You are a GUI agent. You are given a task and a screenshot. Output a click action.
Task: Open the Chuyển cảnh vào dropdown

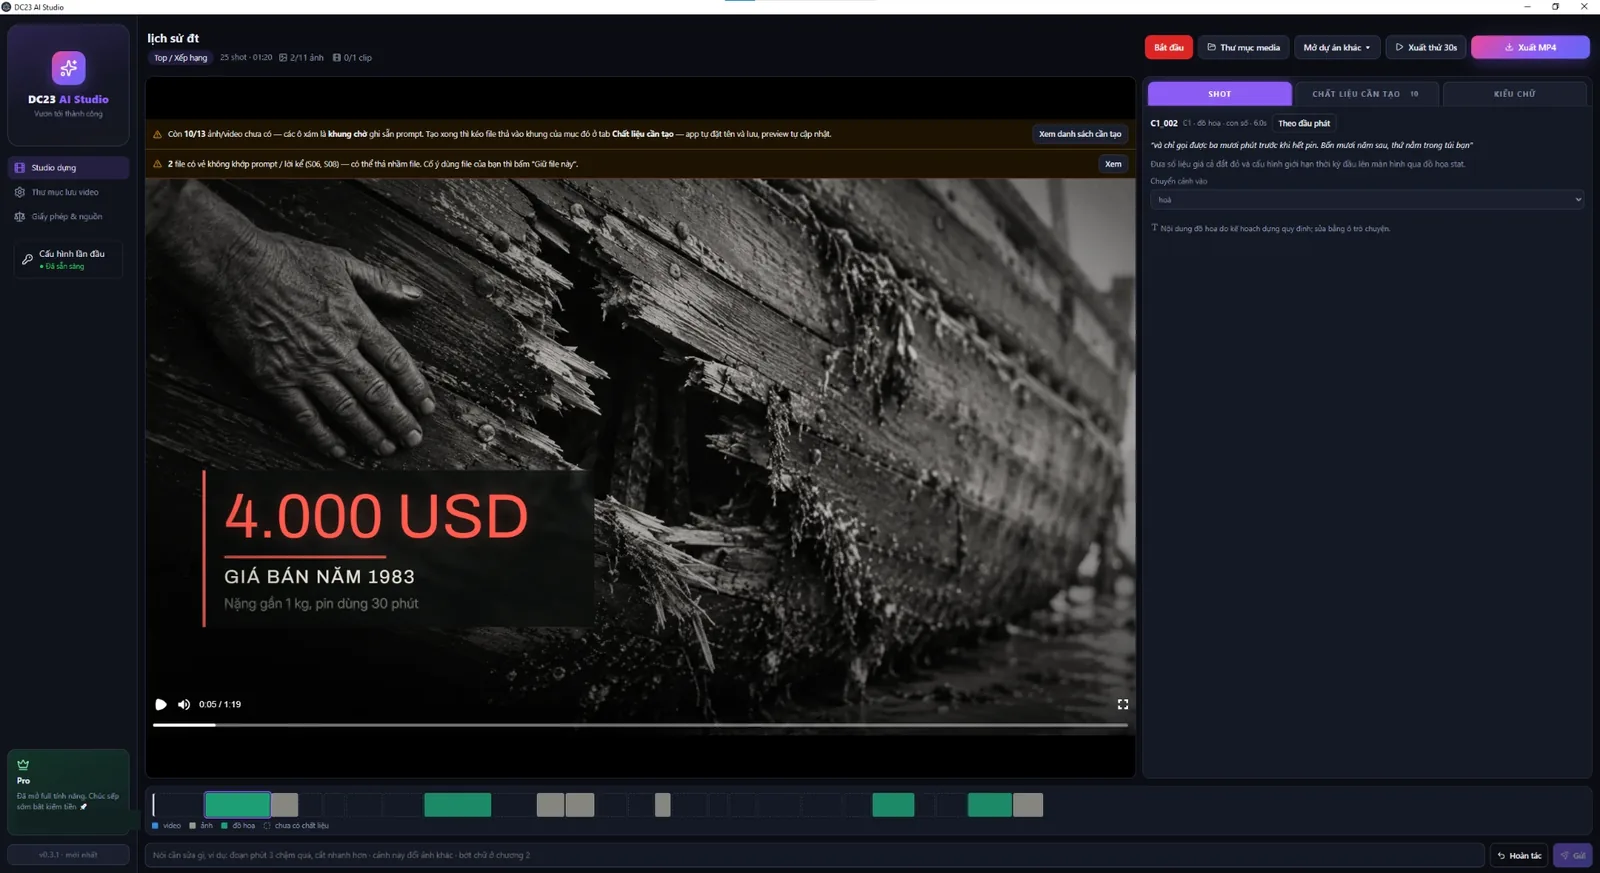pos(1366,200)
